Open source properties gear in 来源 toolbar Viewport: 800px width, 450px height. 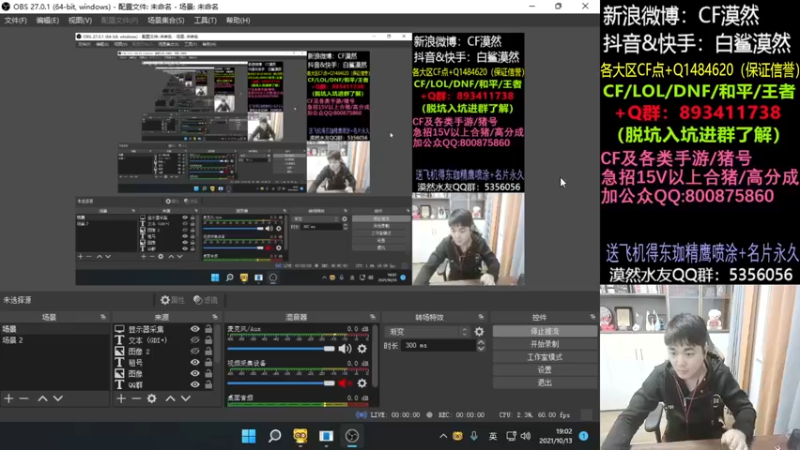[x=152, y=398]
